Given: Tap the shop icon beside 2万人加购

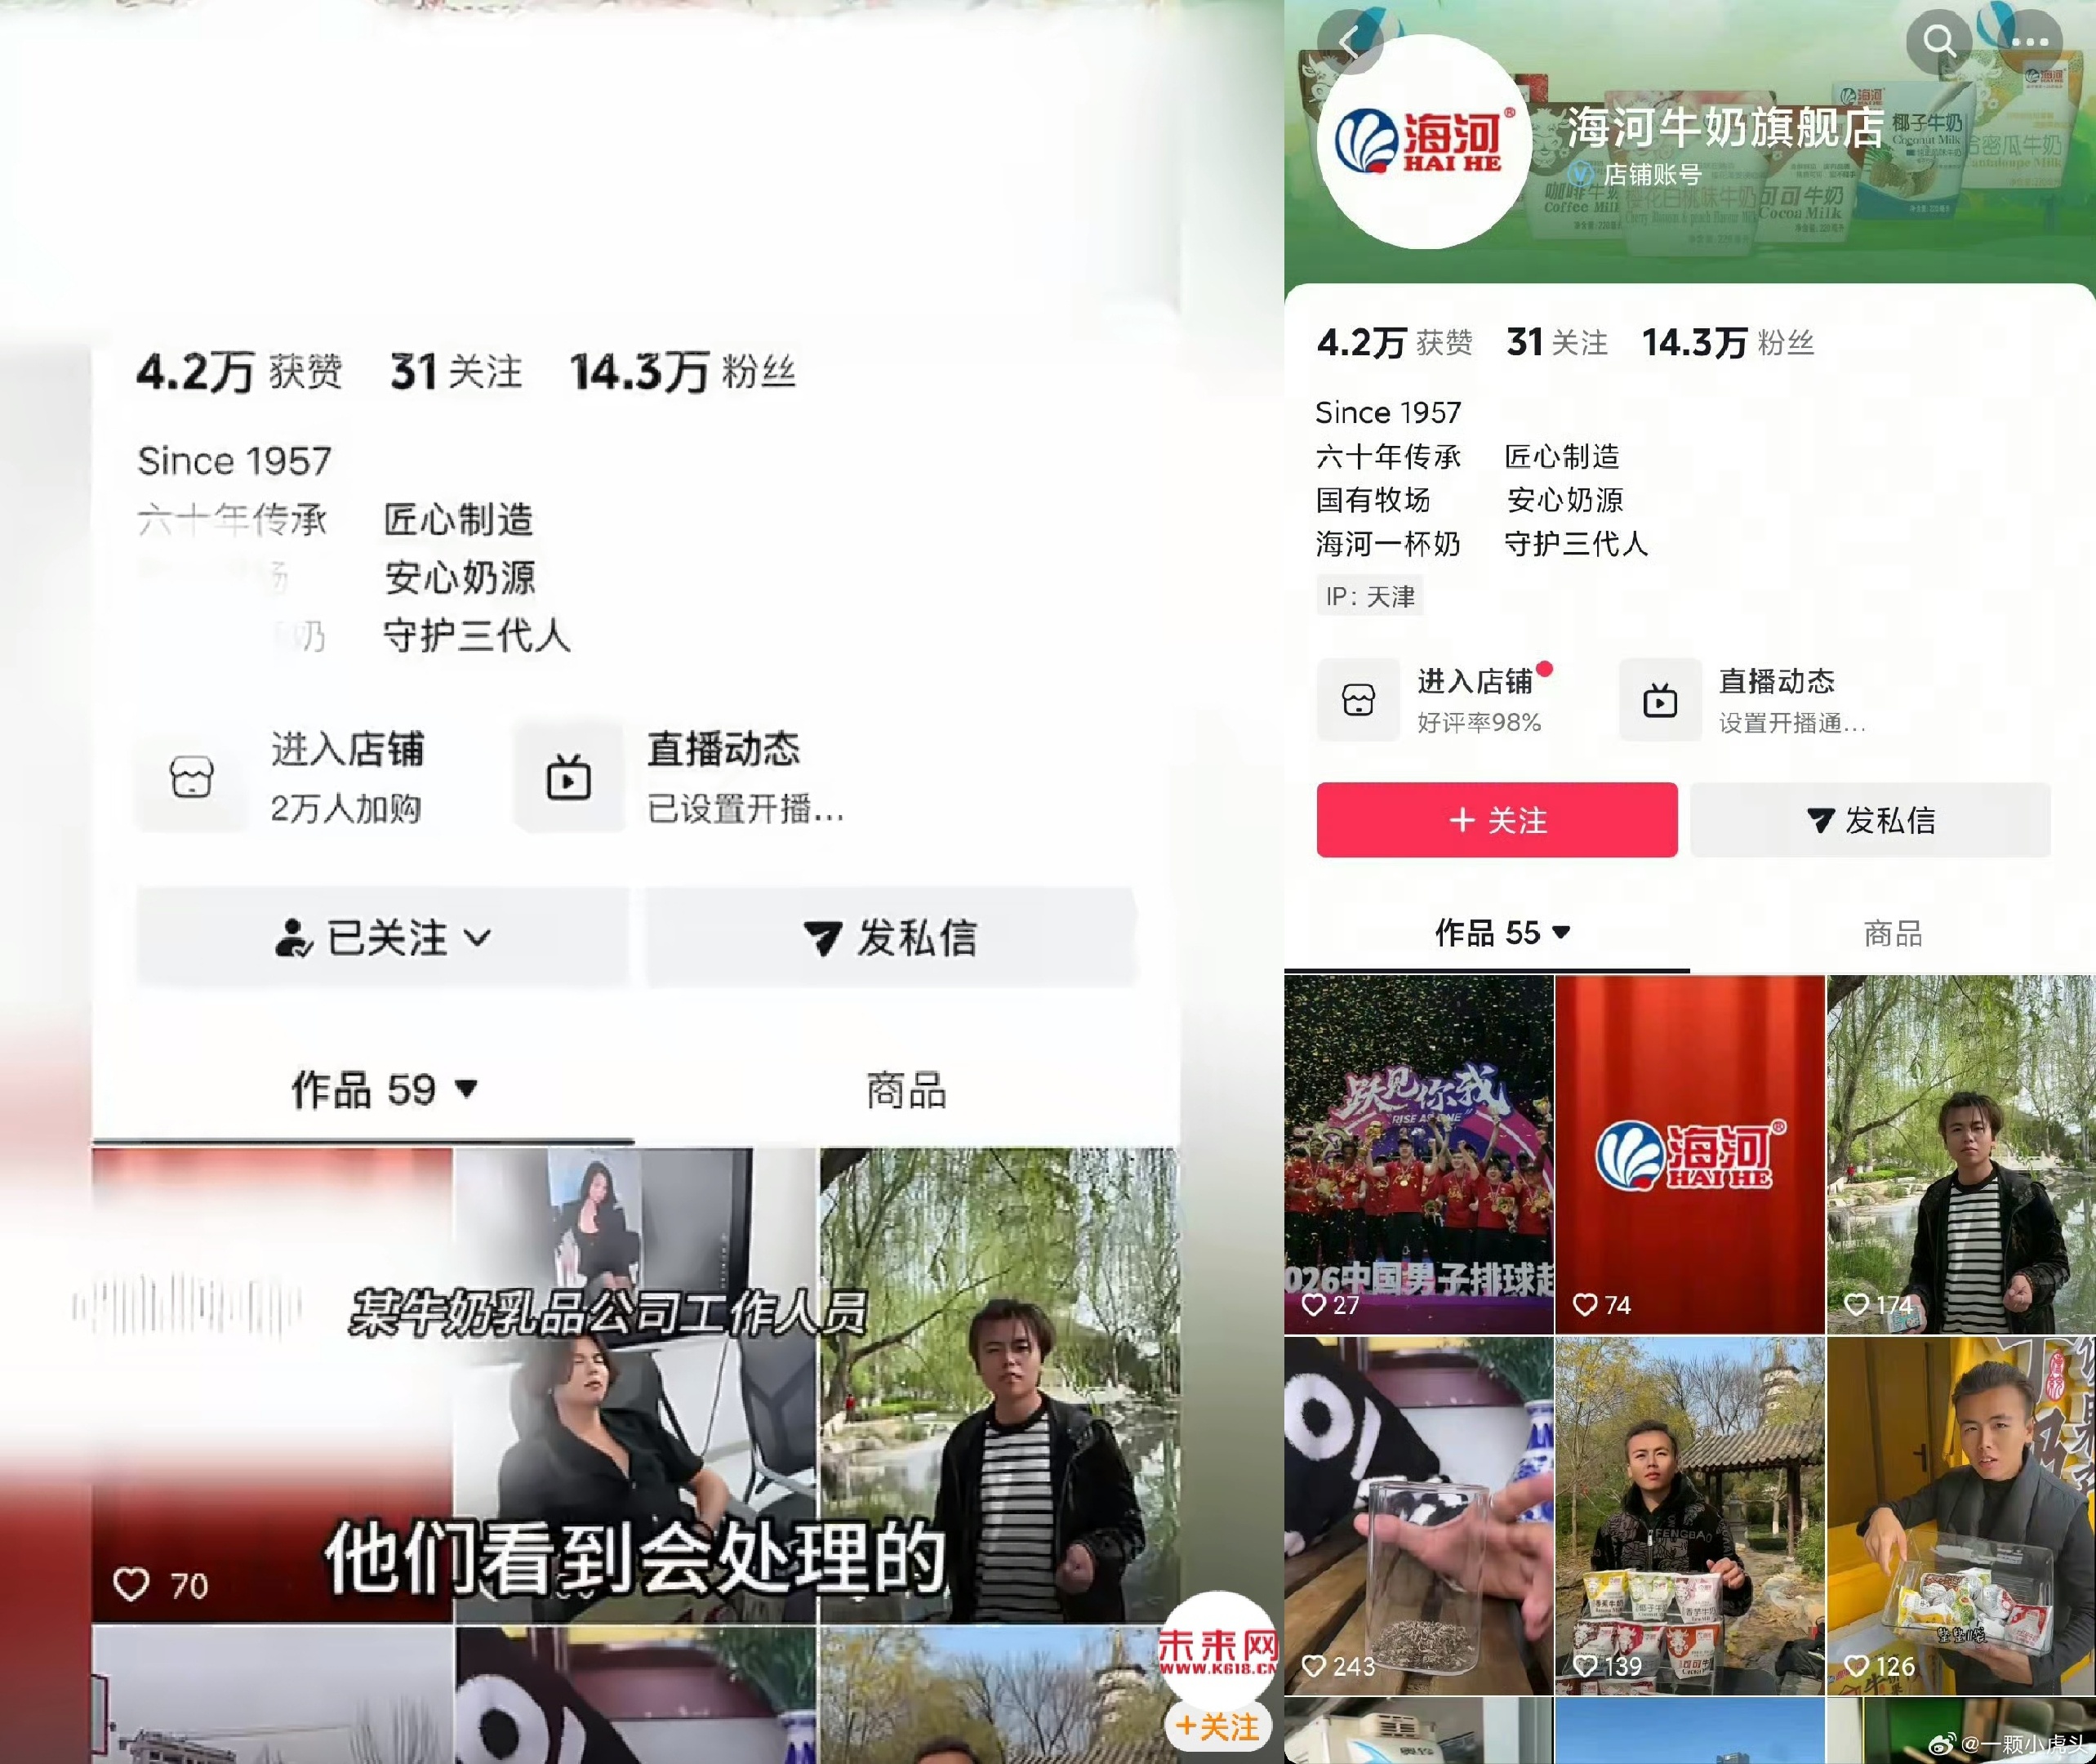Looking at the screenshot, I should (191, 777).
